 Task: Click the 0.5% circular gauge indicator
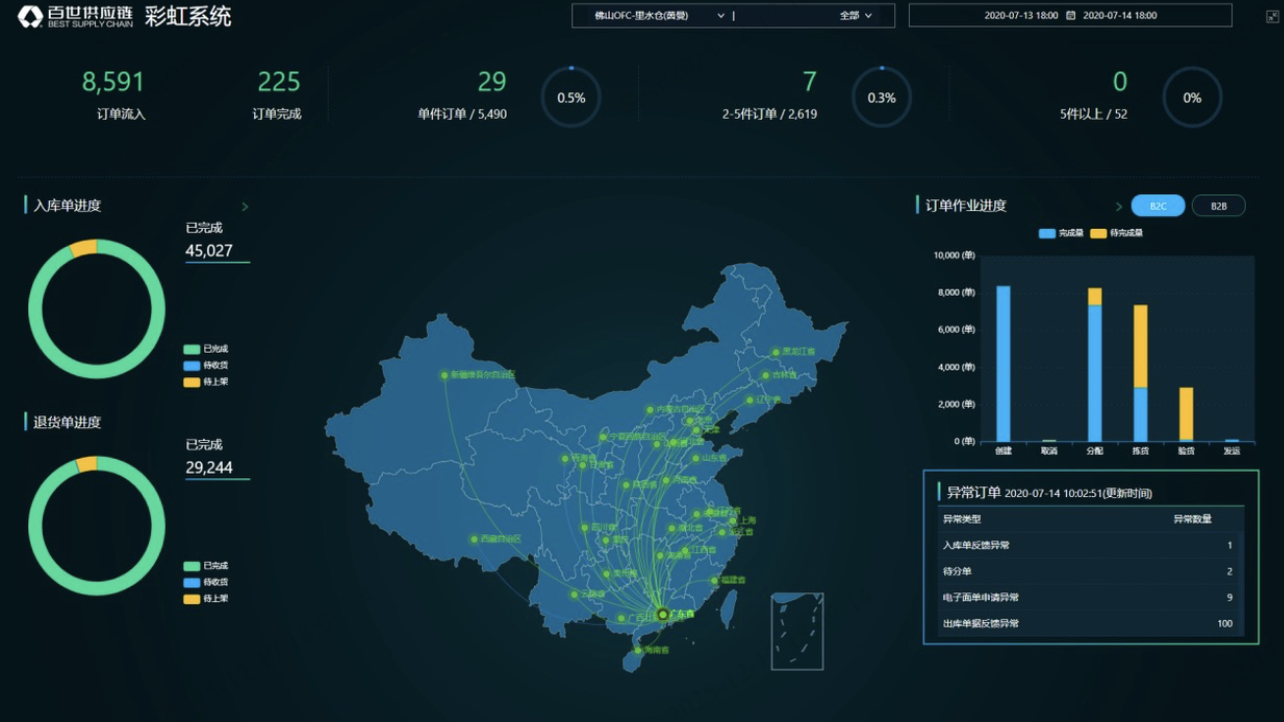click(x=571, y=97)
